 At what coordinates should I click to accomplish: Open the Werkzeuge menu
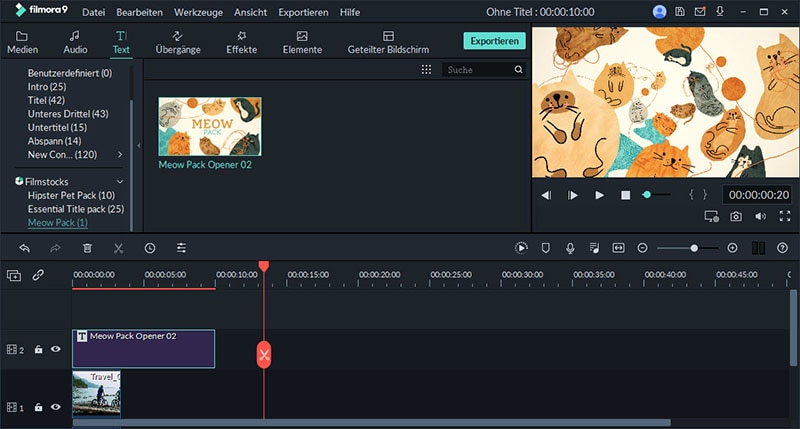[x=198, y=12]
